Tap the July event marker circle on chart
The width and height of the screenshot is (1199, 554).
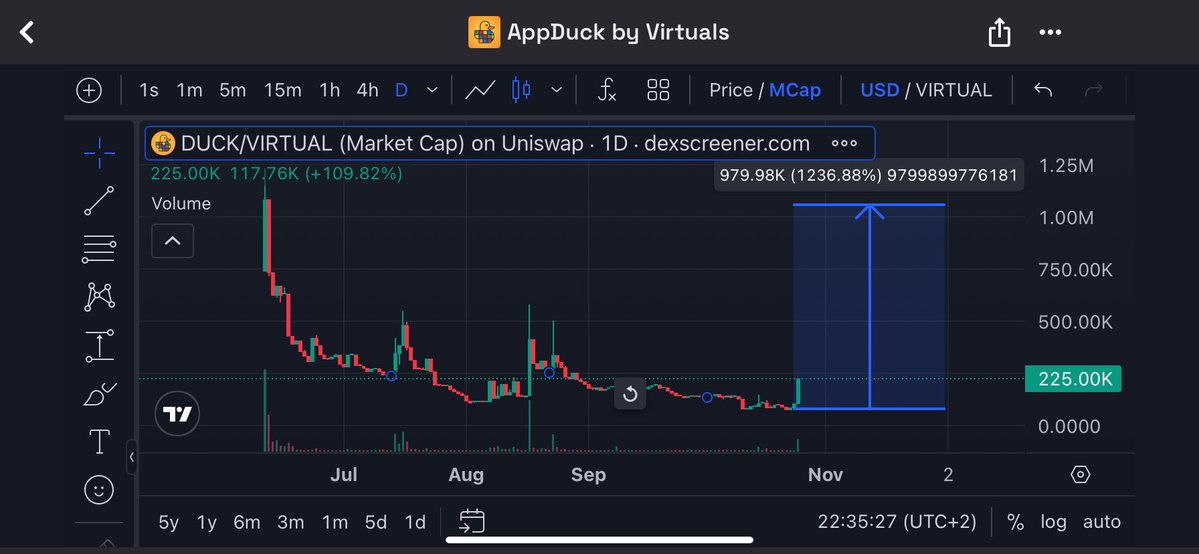pyautogui.click(x=392, y=376)
